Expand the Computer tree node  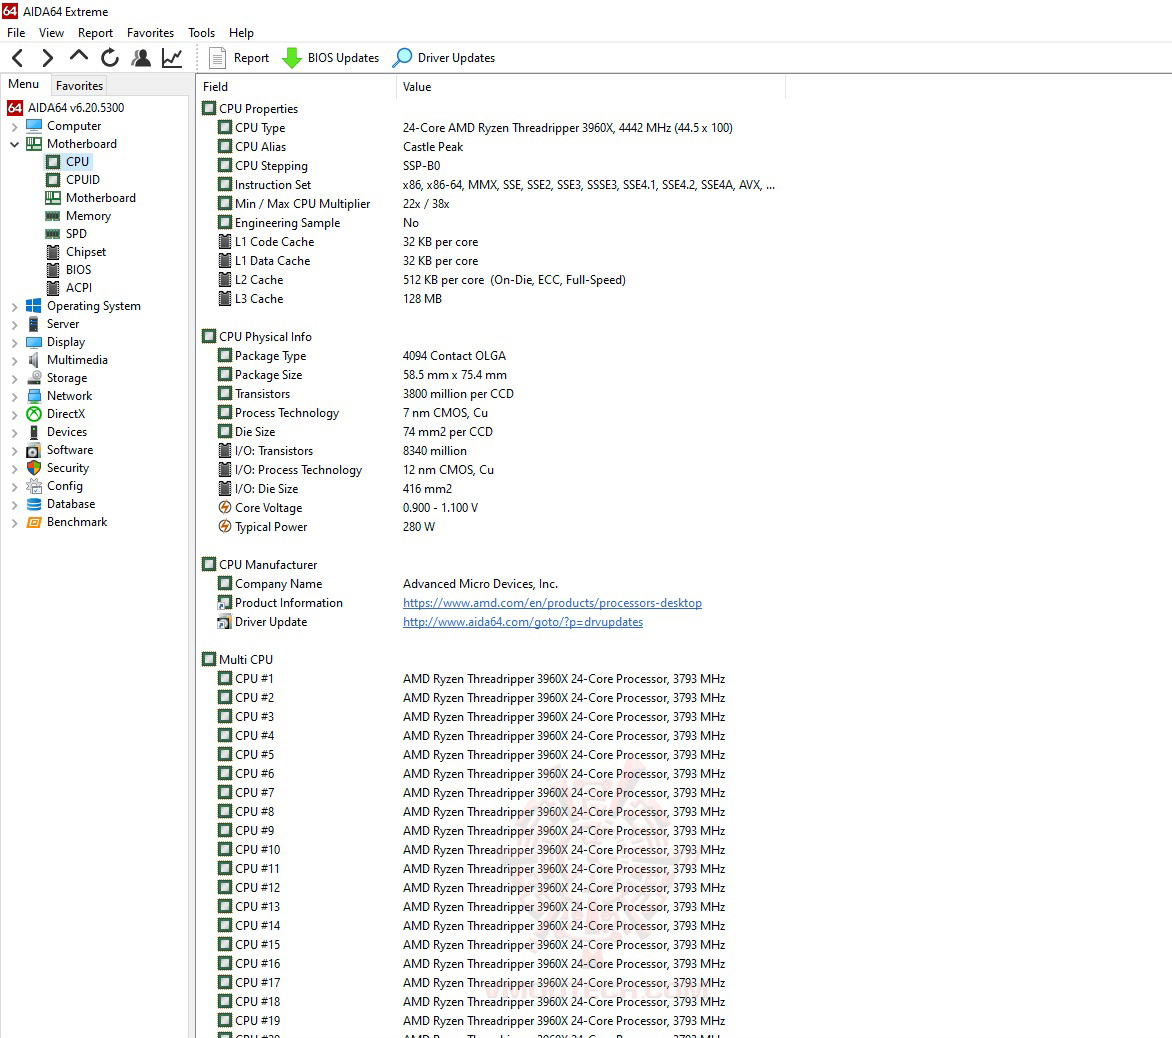click(x=14, y=126)
